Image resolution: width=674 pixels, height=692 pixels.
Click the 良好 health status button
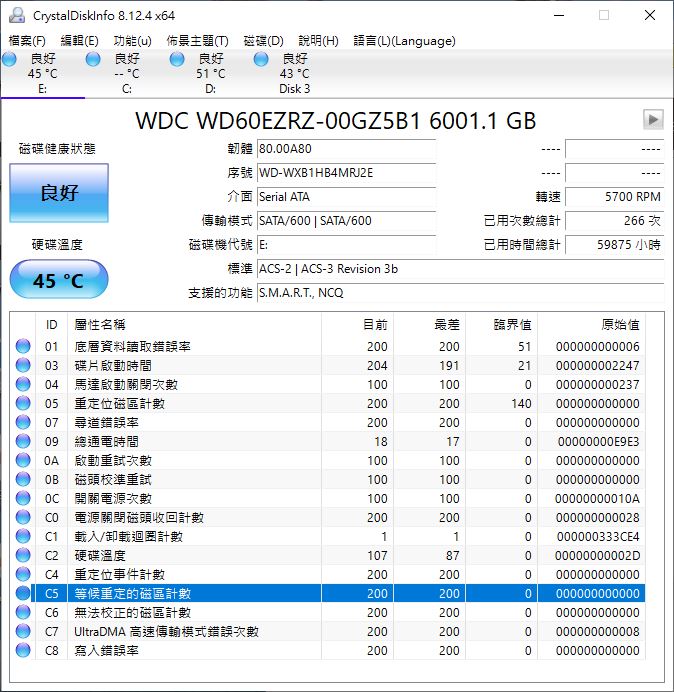click(59, 193)
